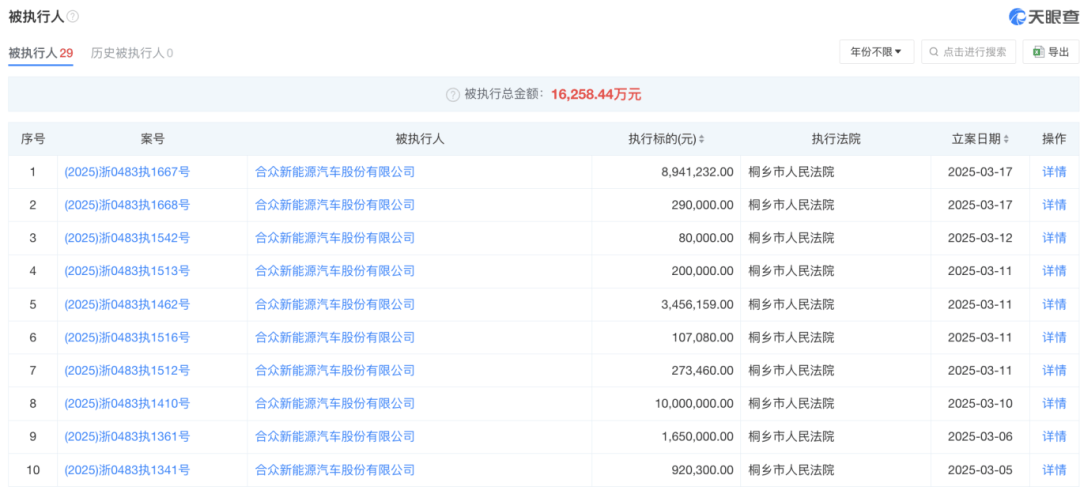View 详情 for the 2025-03-06 case

[x=1054, y=436]
